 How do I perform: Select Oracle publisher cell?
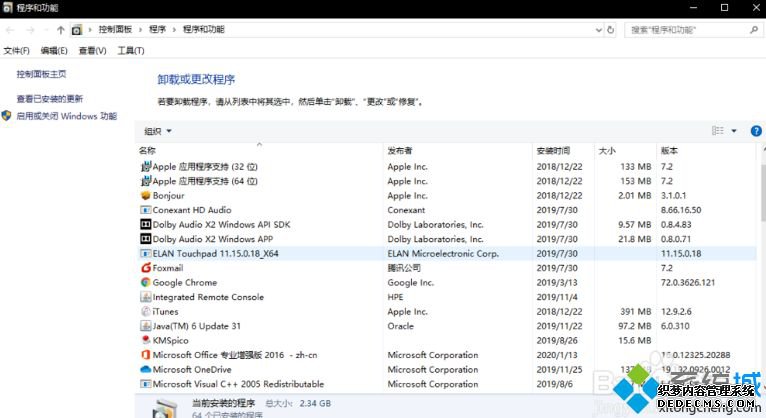401,326
